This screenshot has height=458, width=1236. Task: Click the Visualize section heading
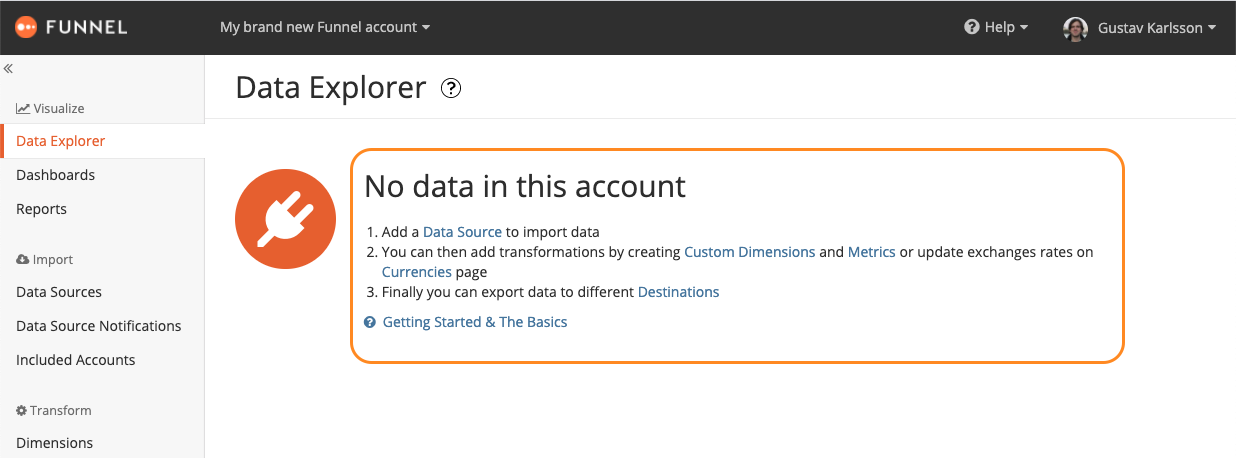pyautogui.click(x=50, y=108)
